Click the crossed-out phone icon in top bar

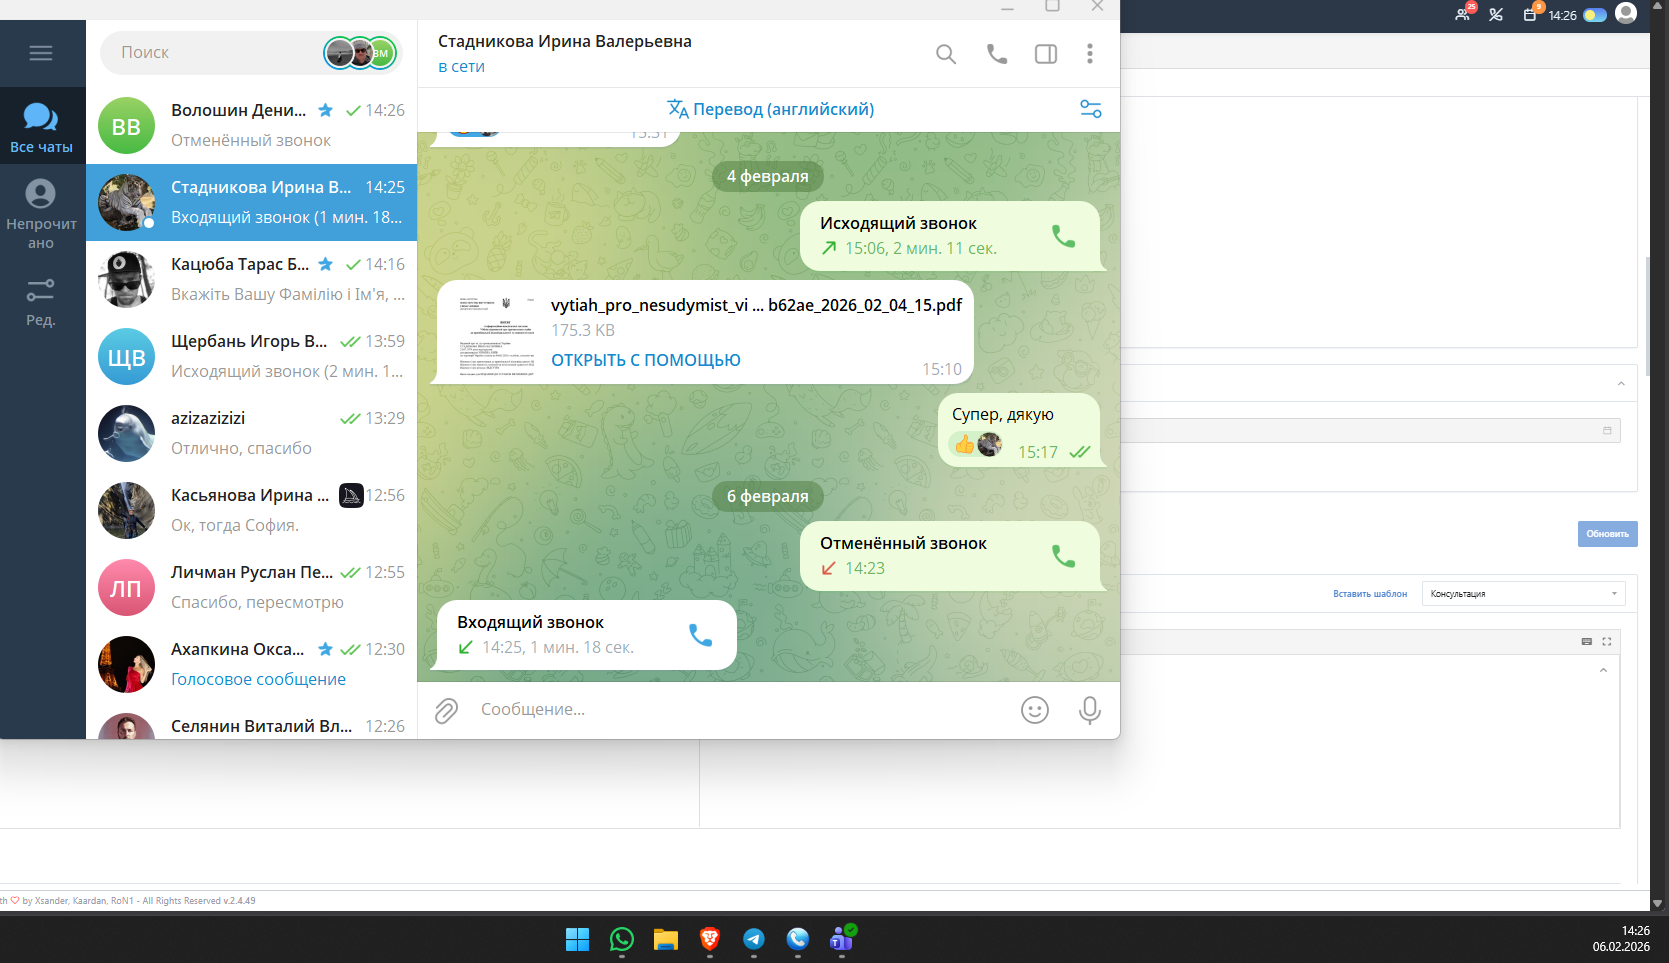(x=1496, y=14)
